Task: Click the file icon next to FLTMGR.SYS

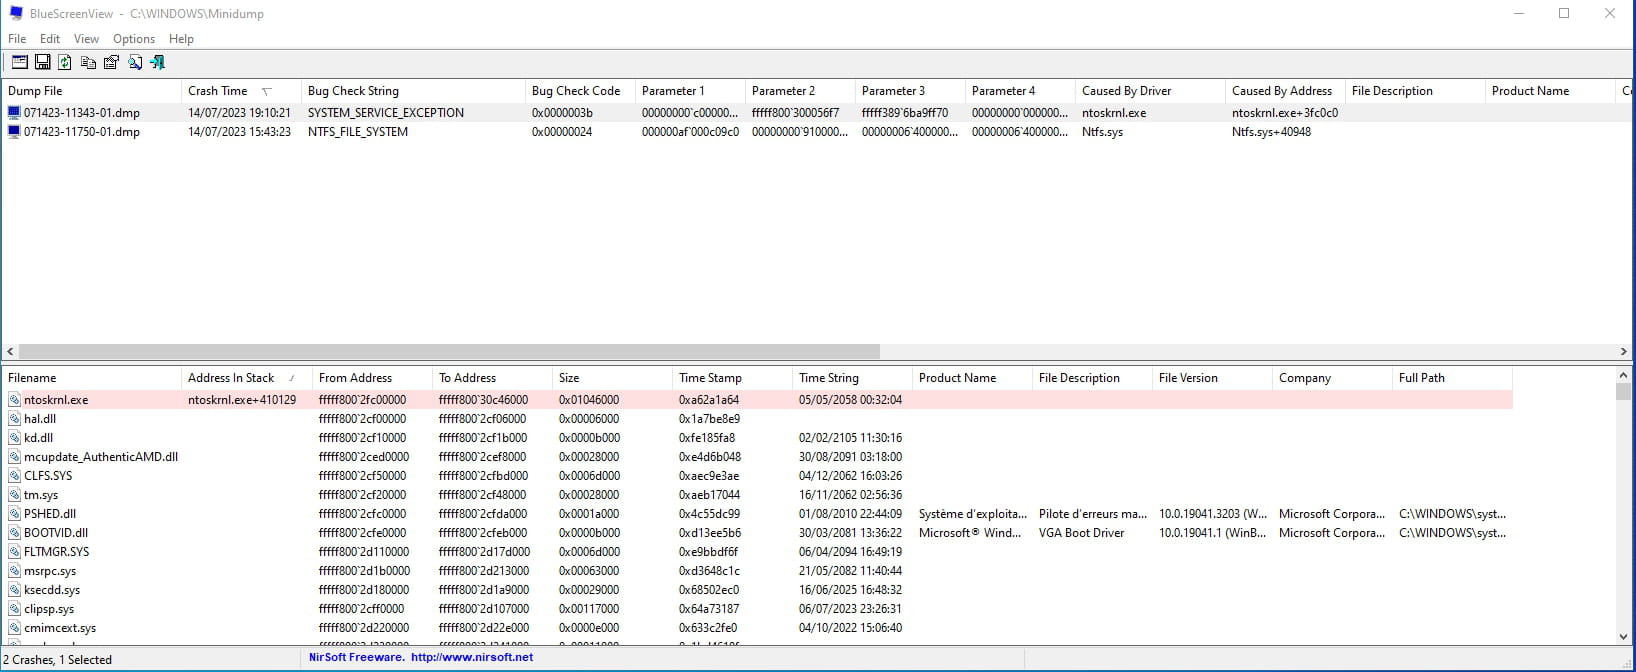Action: click(14, 552)
